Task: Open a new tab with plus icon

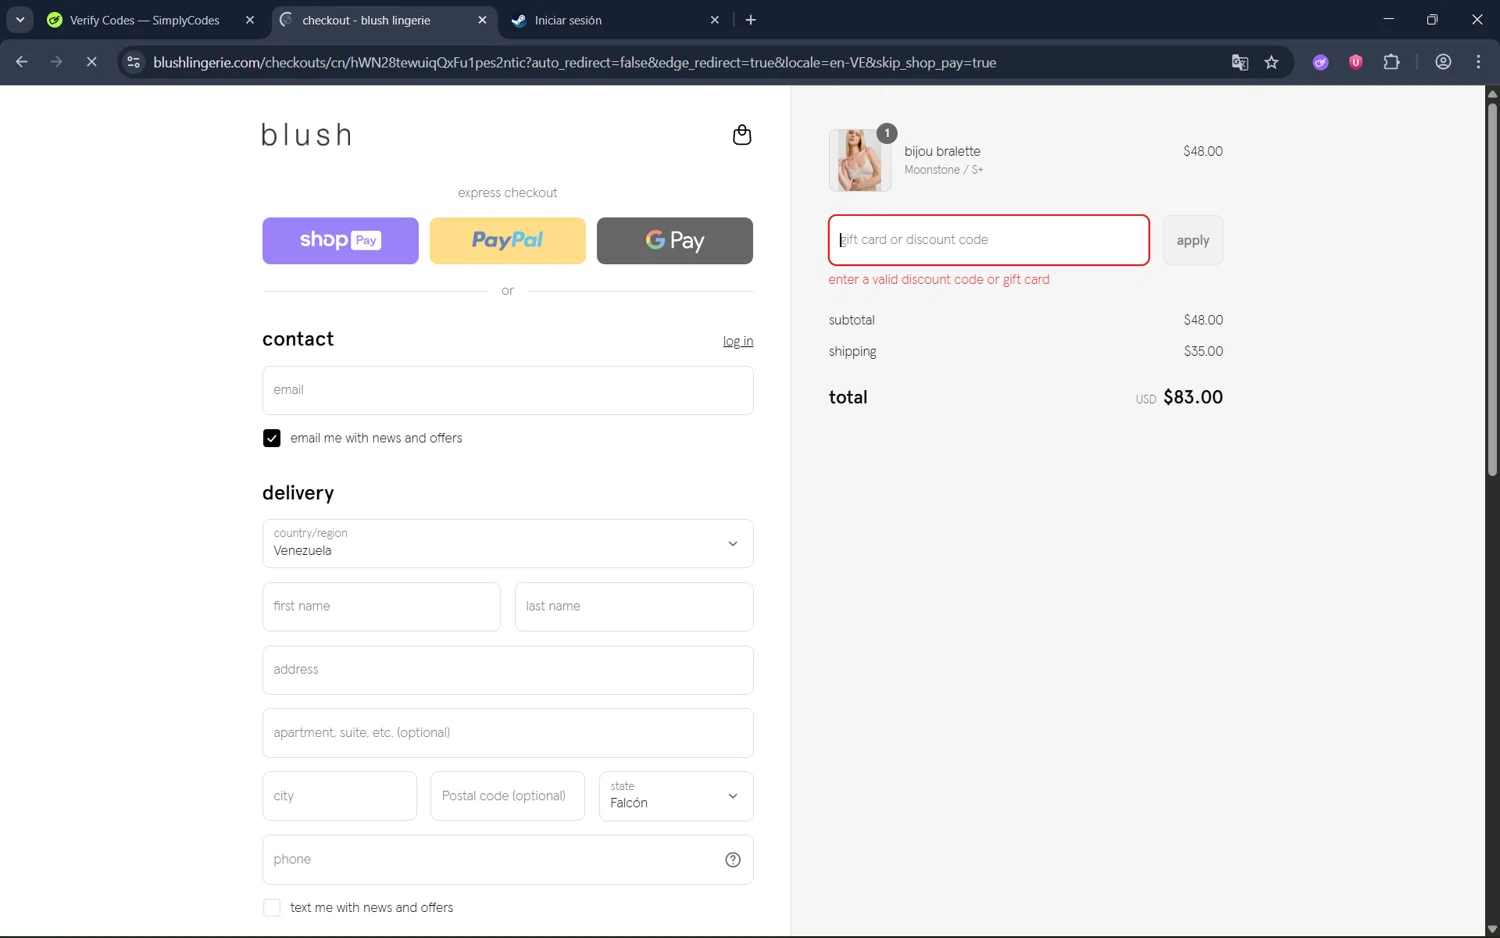Action: tap(751, 20)
